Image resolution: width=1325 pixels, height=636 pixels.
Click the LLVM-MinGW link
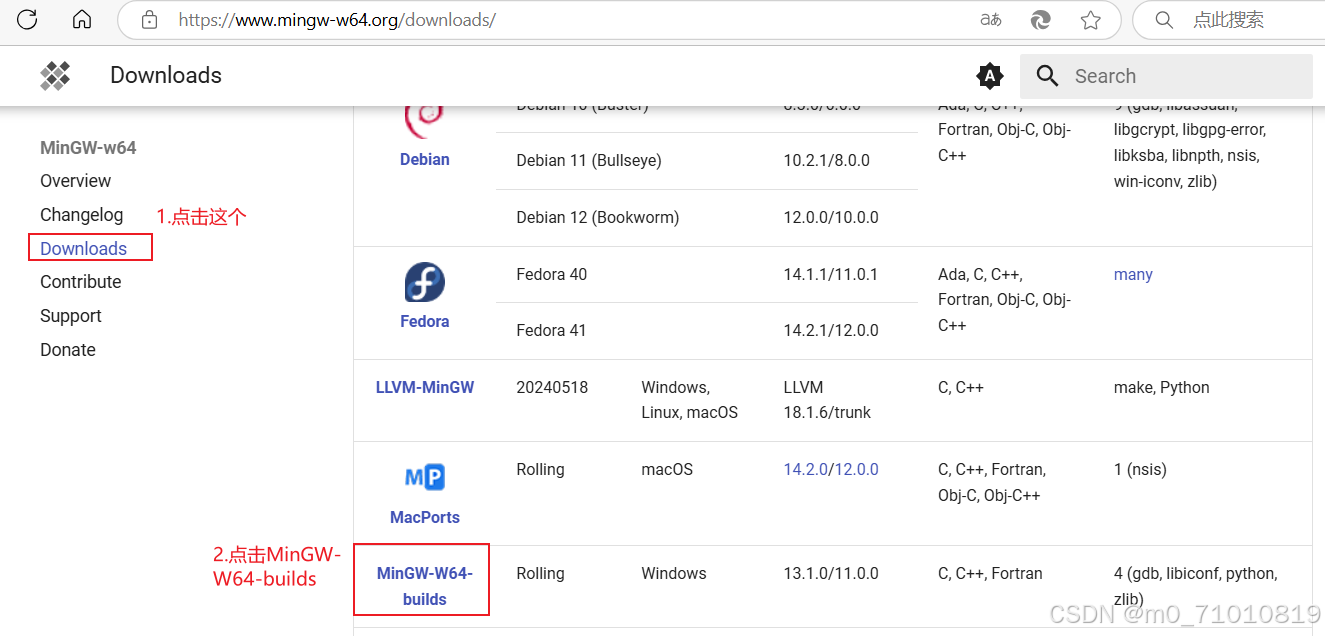(424, 387)
